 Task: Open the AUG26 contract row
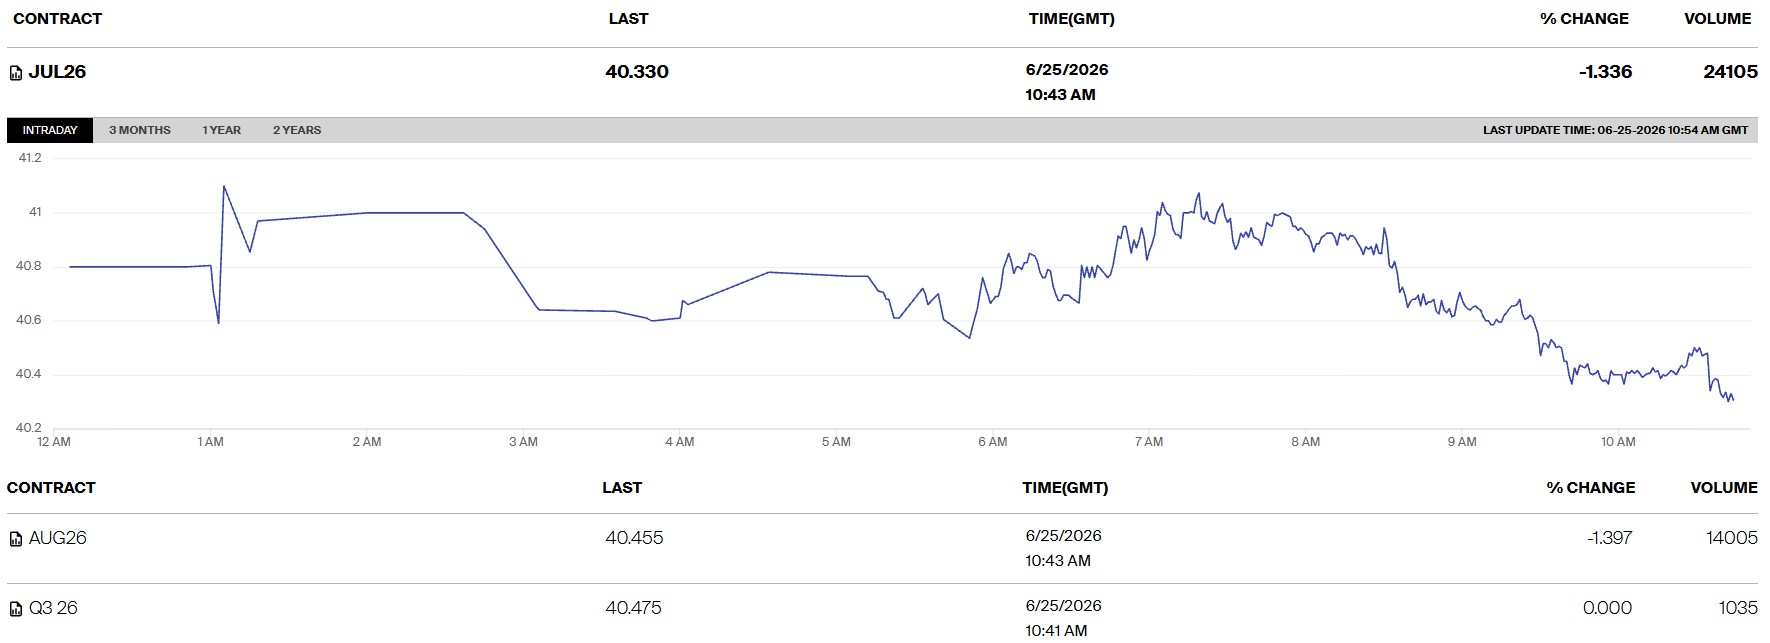click(x=882, y=548)
